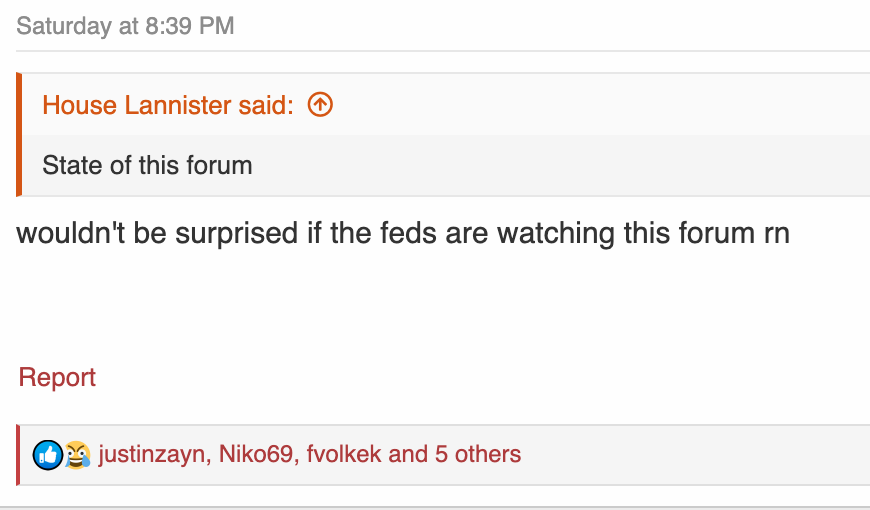Viewport: 870px width, 510px height.
Task: Jump to quoted post via up-arrow icon
Action: [320, 104]
